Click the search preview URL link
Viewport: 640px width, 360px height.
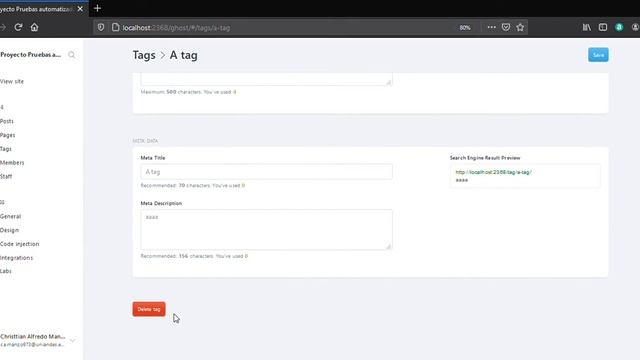(x=493, y=172)
